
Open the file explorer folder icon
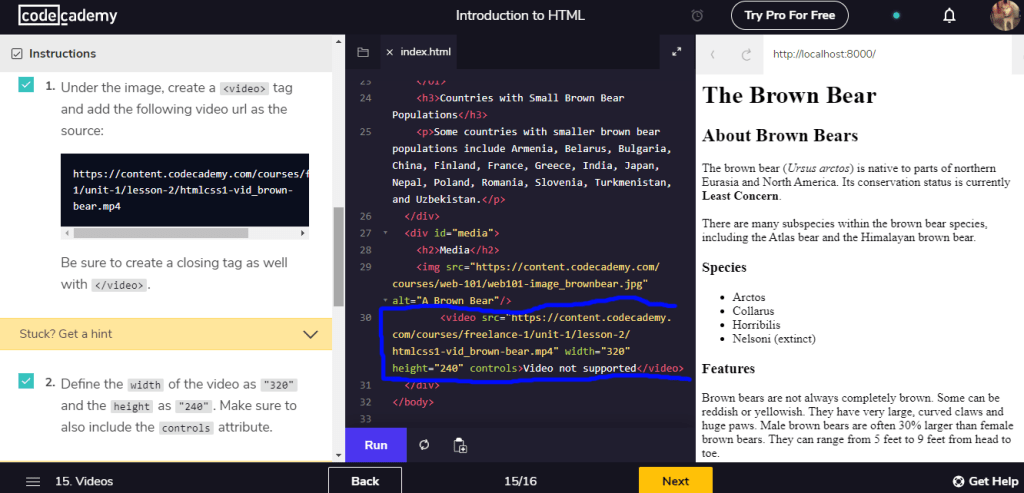click(x=362, y=52)
